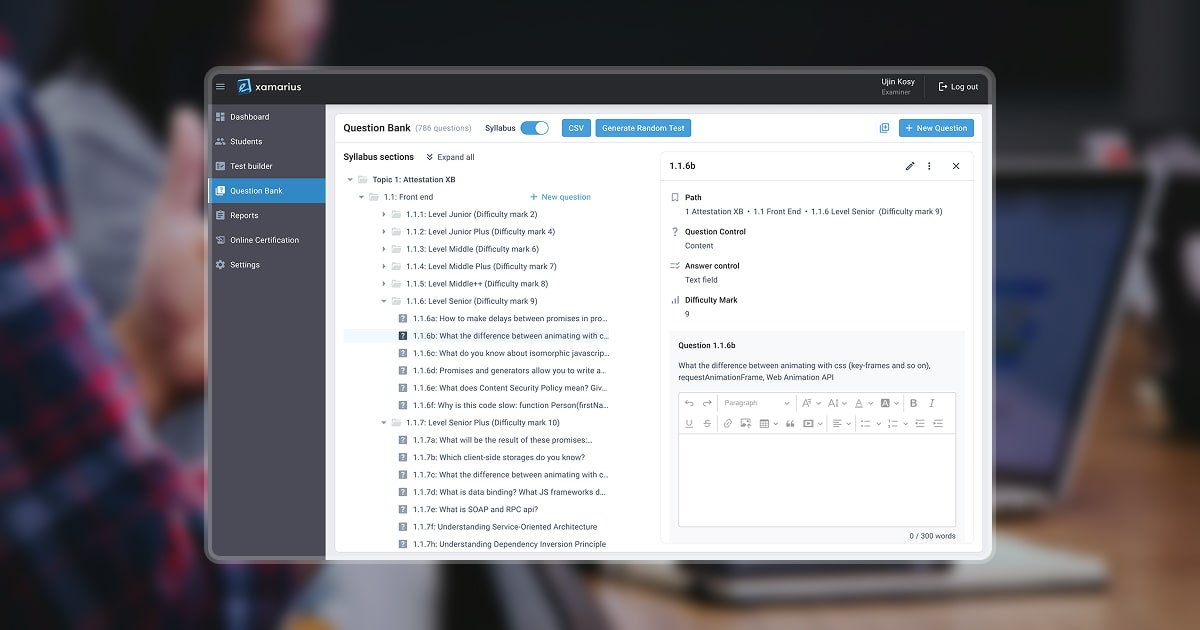
Task: Collapse the 1.1.6 Level Senior section
Action: [x=384, y=301]
